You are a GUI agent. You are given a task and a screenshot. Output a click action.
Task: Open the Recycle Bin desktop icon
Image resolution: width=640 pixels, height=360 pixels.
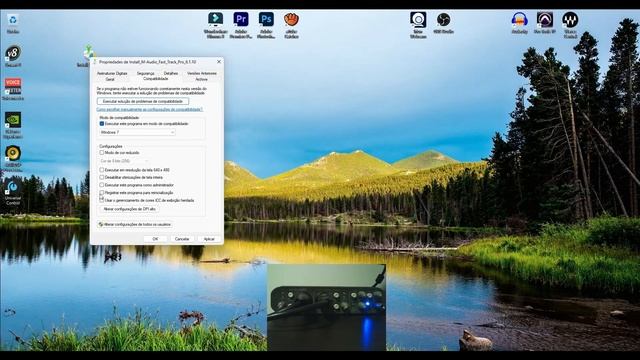(x=13, y=23)
